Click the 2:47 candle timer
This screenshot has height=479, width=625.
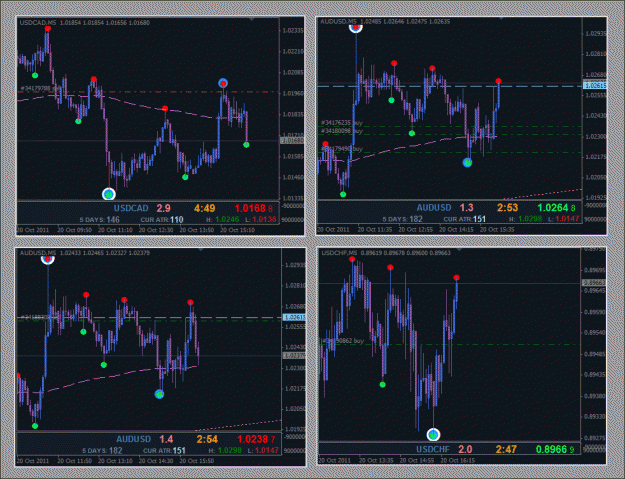(x=506, y=450)
